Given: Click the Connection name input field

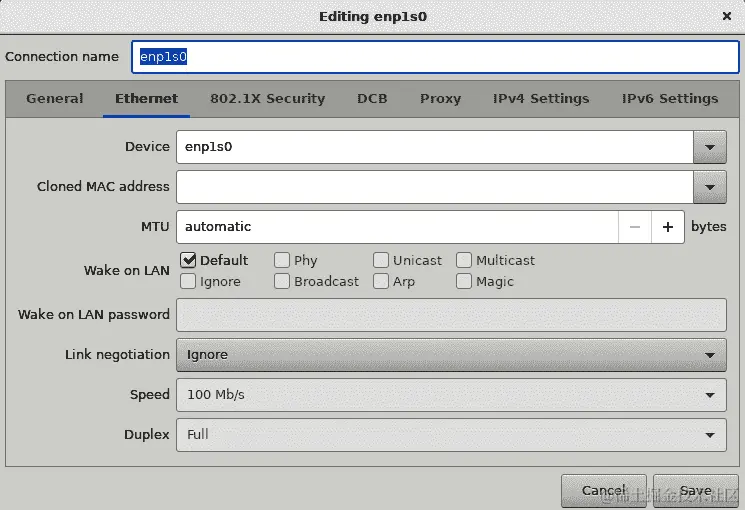Looking at the screenshot, I should pos(435,57).
